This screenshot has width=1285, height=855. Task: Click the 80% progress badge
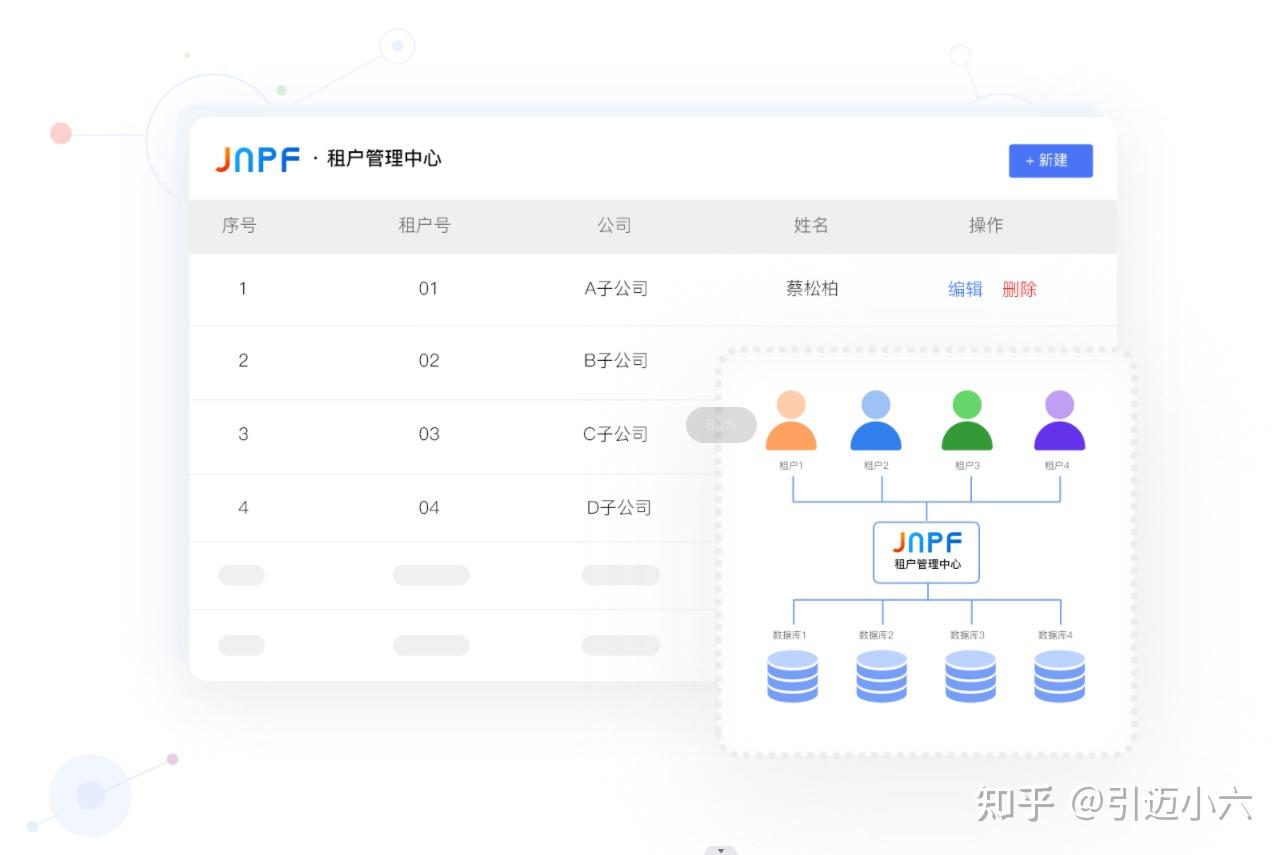pyautogui.click(x=720, y=425)
